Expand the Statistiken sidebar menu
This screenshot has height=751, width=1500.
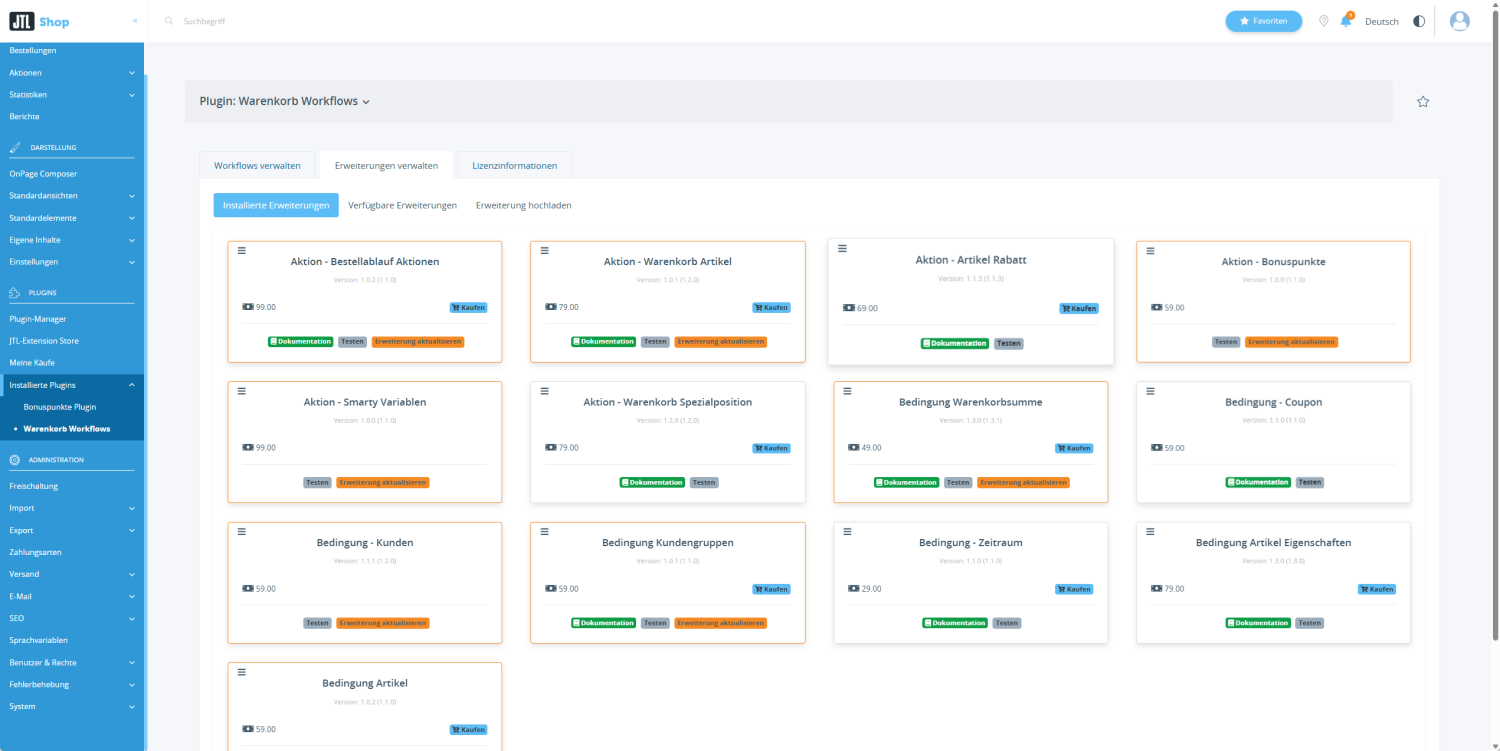[x=132, y=95]
